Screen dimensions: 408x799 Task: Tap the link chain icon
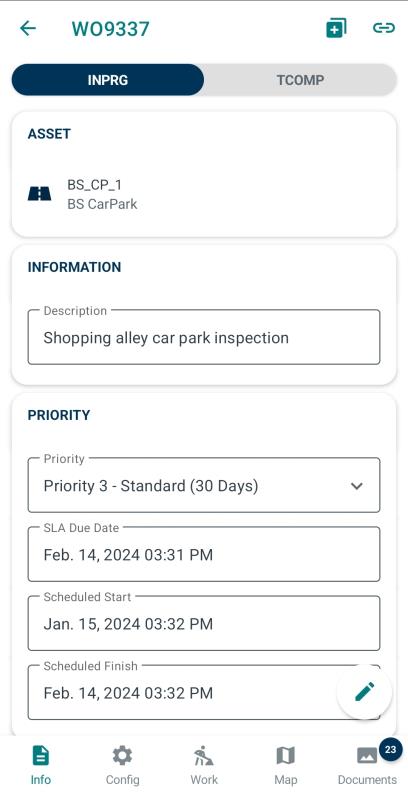(384, 28)
